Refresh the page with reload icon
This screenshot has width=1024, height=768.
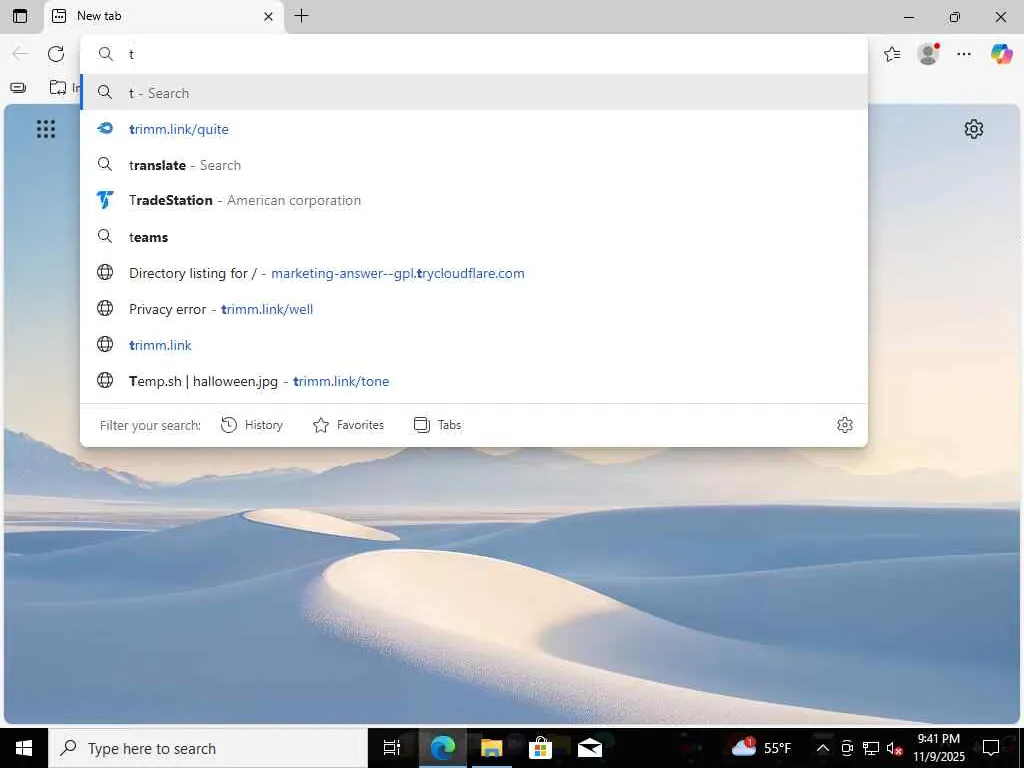pyautogui.click(x=56, y=54)
